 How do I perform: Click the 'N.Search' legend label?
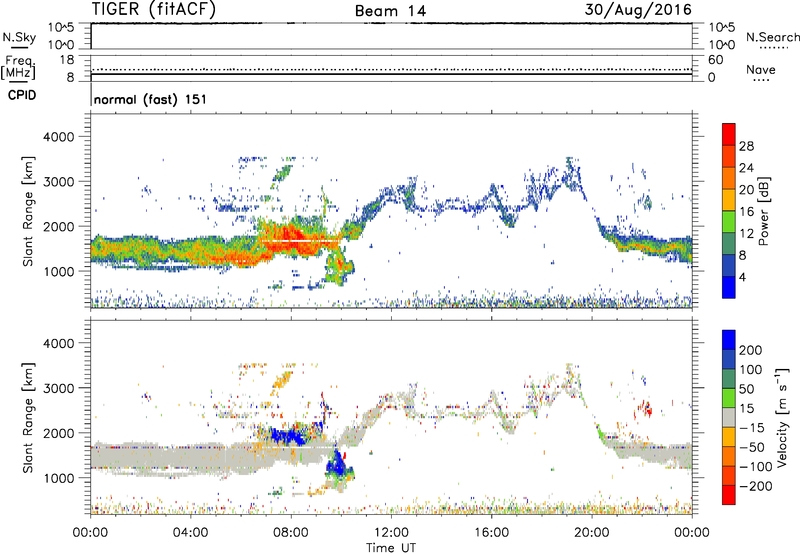(772, 37)
